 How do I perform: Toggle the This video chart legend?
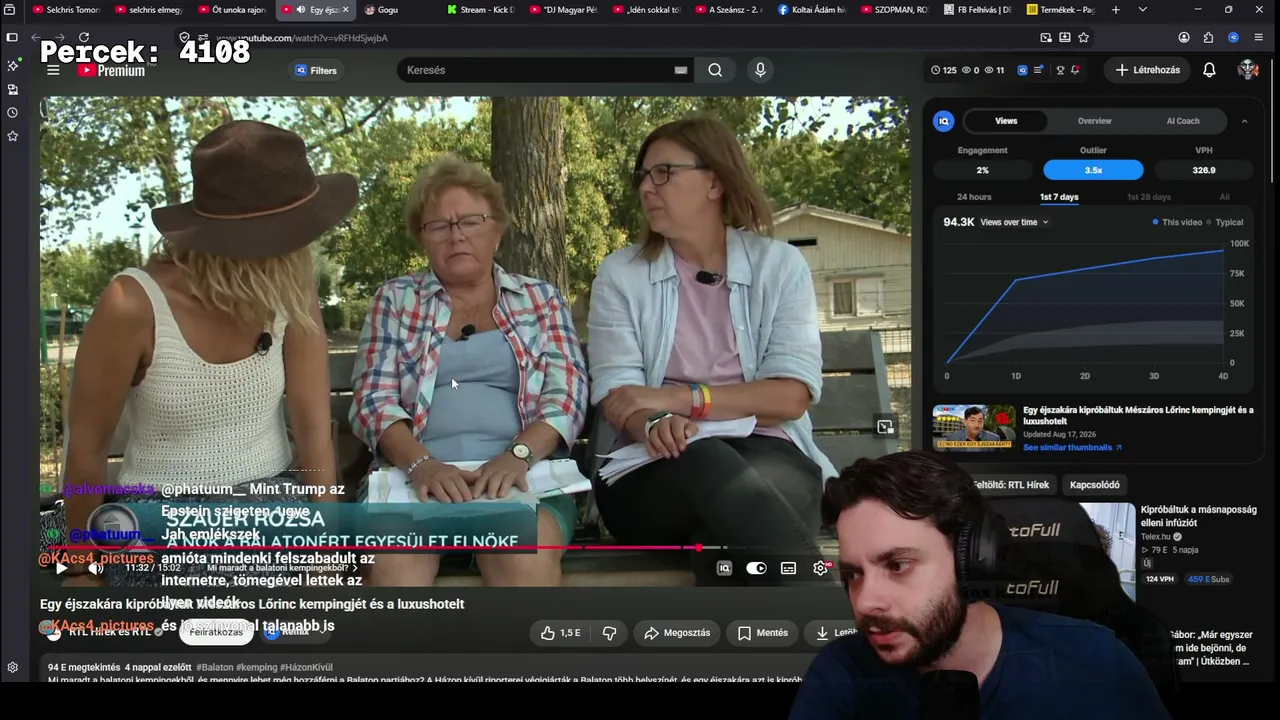(1177, 222)
